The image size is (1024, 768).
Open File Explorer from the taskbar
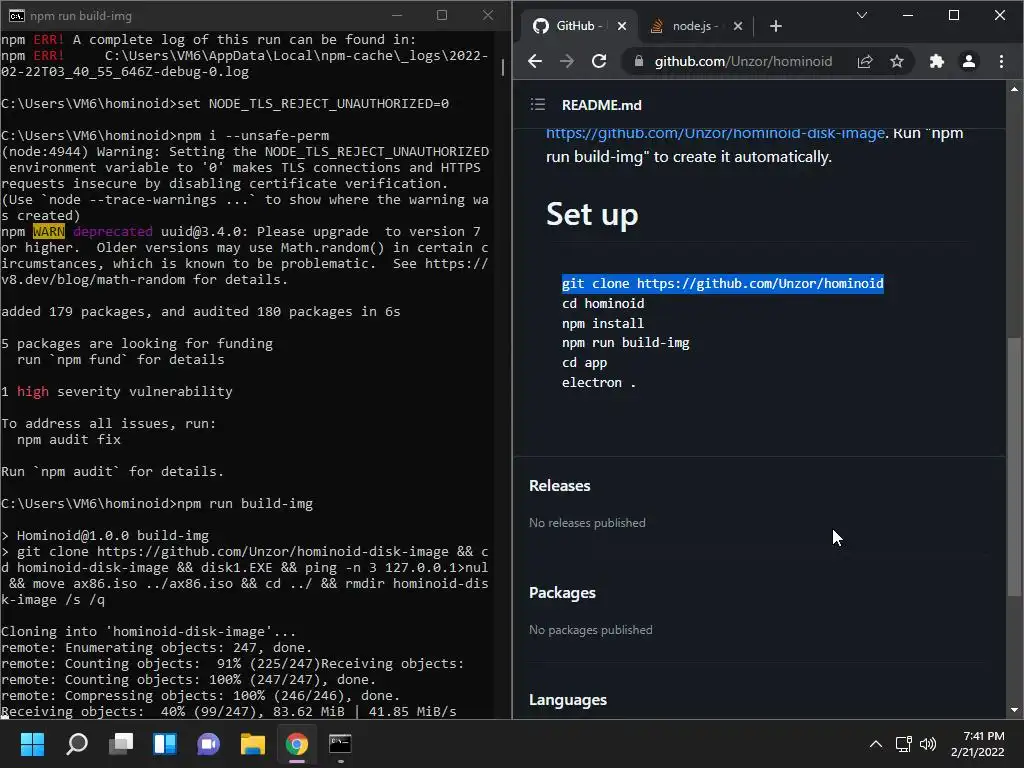tap(253, 744)
